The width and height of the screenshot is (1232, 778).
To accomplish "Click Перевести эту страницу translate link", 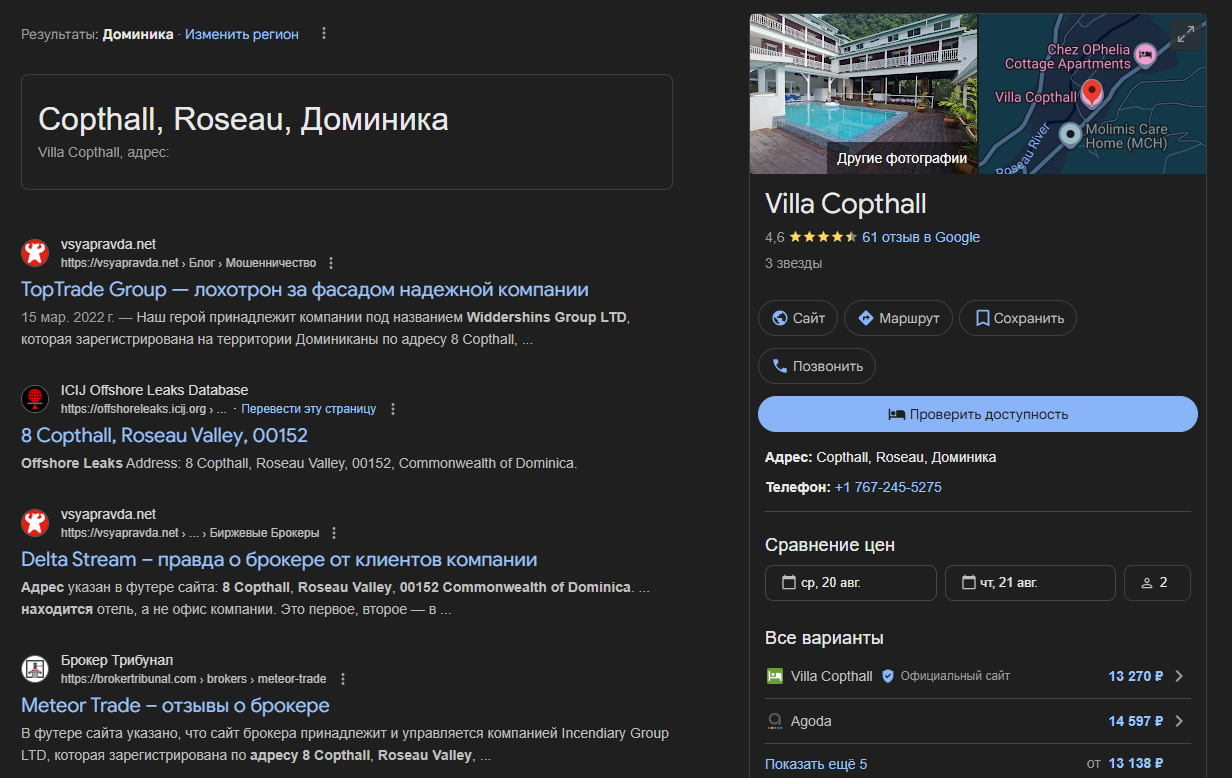I will (309, 409).
